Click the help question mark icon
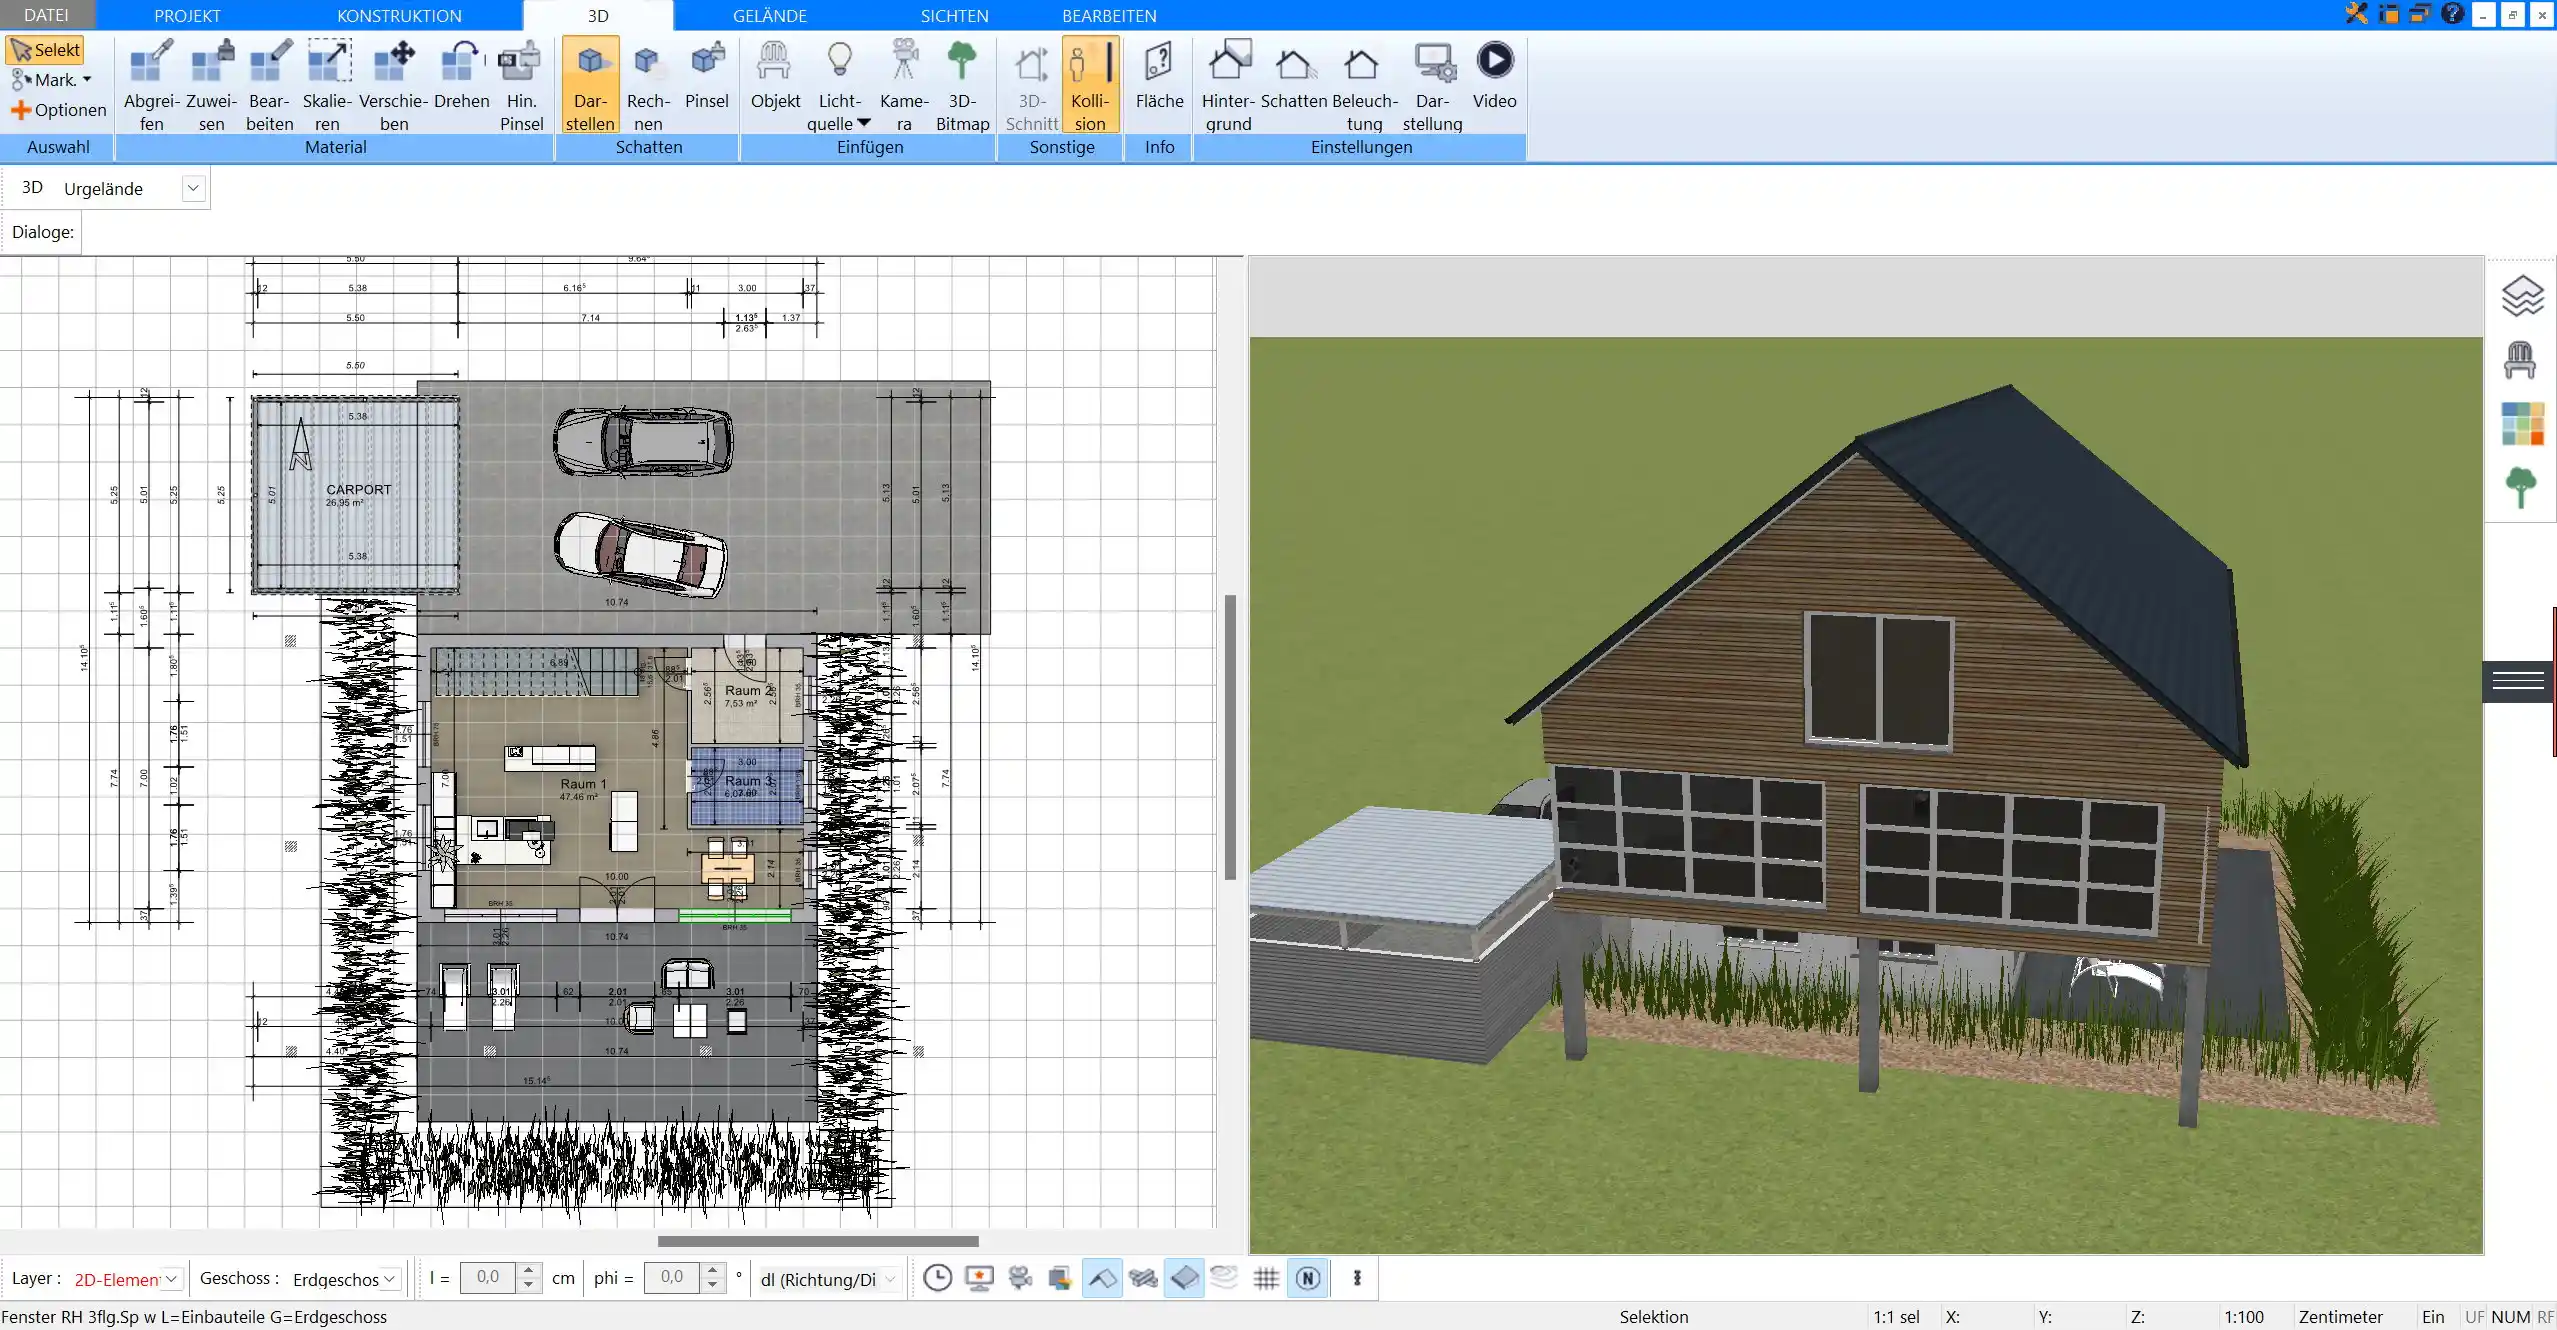The width and height of the screenshot is (2557, 1330). tap(2451, 14)
